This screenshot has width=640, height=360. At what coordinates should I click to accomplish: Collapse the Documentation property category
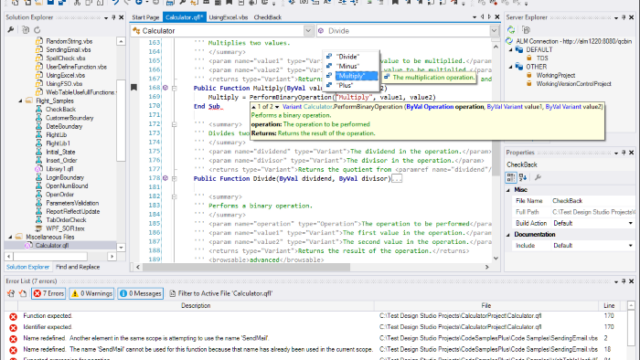(x=509, y=235)
